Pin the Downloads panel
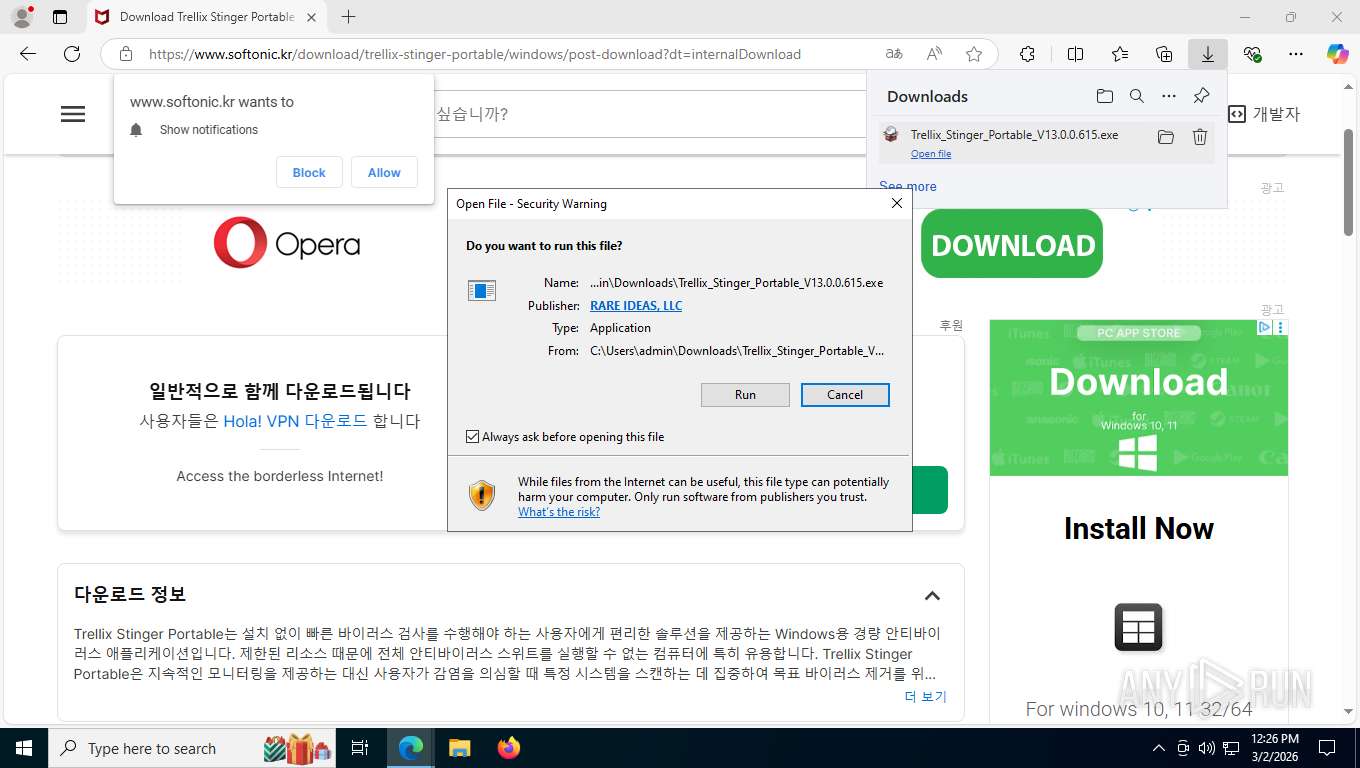 (1201, 96)
